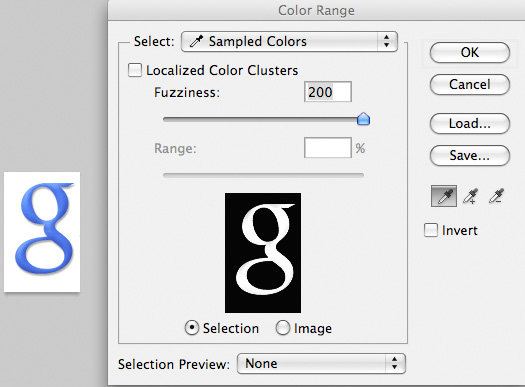Click the Load... button
The height and width of the screenshot is (387, 525).
pyautogui.click(x=470, y=124)
